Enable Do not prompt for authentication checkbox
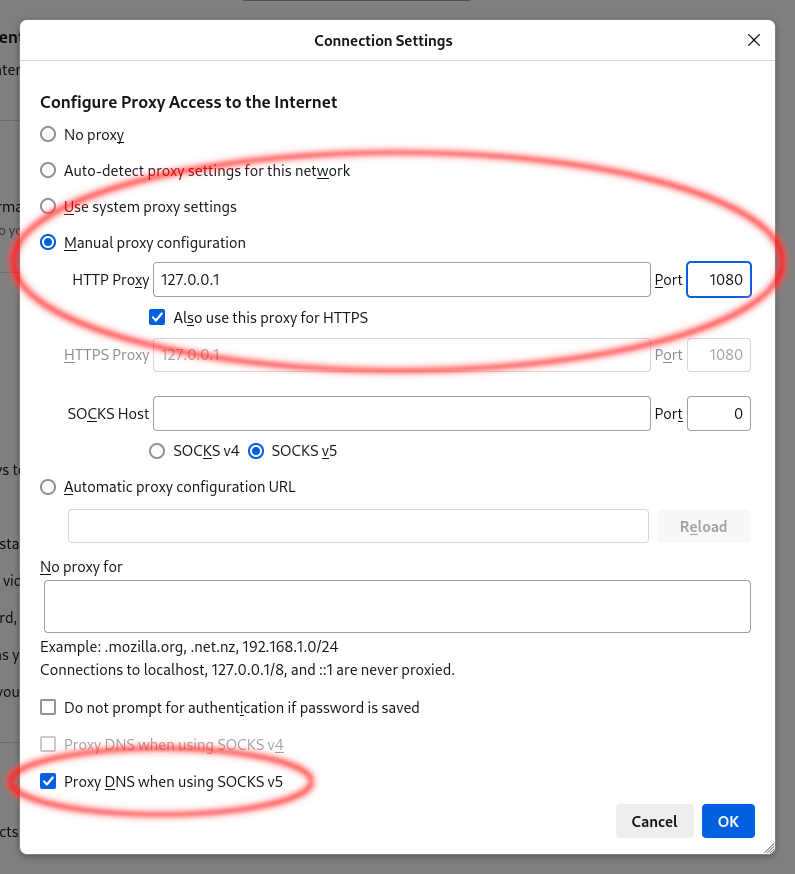The image size is (795, 874). coord(48,707)
